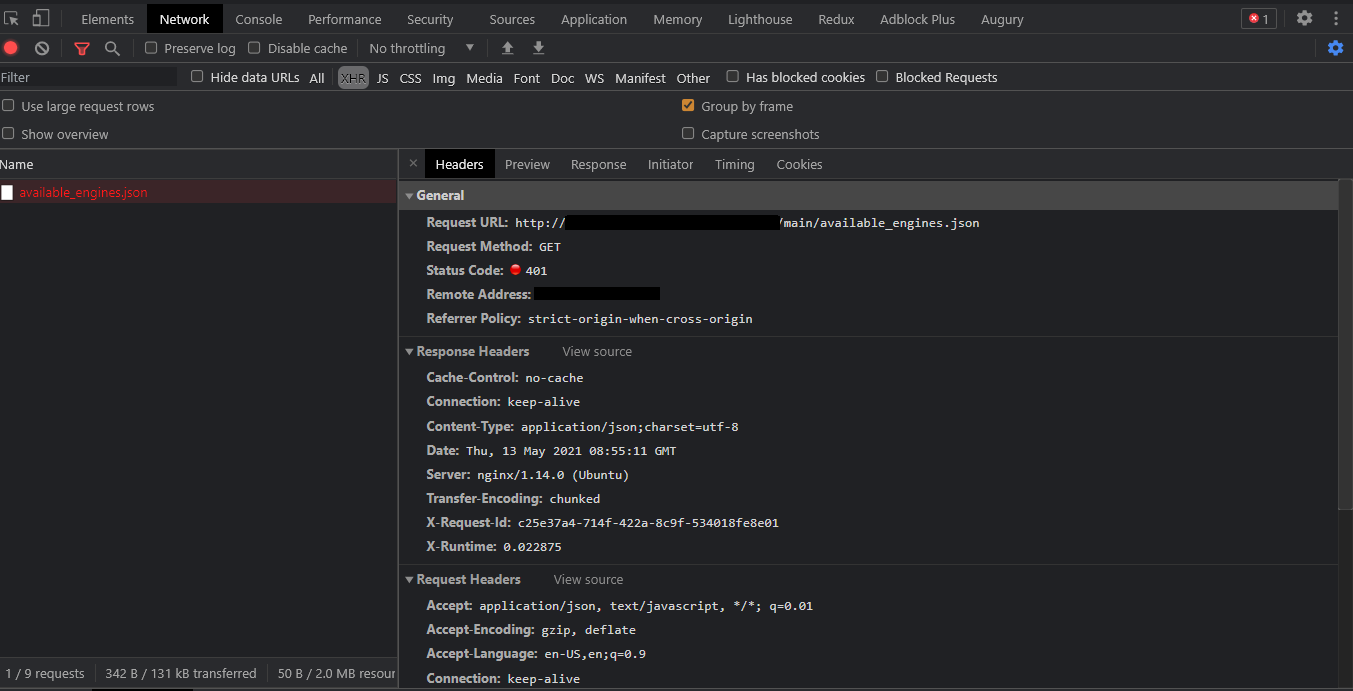
Task: Clear the network log
Action: pos(41,47)
